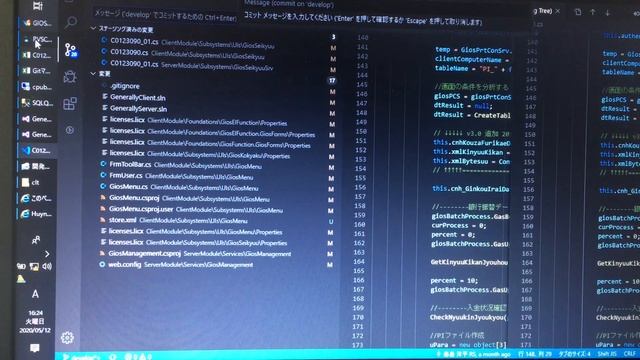Open the web.config change
Image resolution: width=640 pixels, height=360 pixels.
[x=216, y=264]
